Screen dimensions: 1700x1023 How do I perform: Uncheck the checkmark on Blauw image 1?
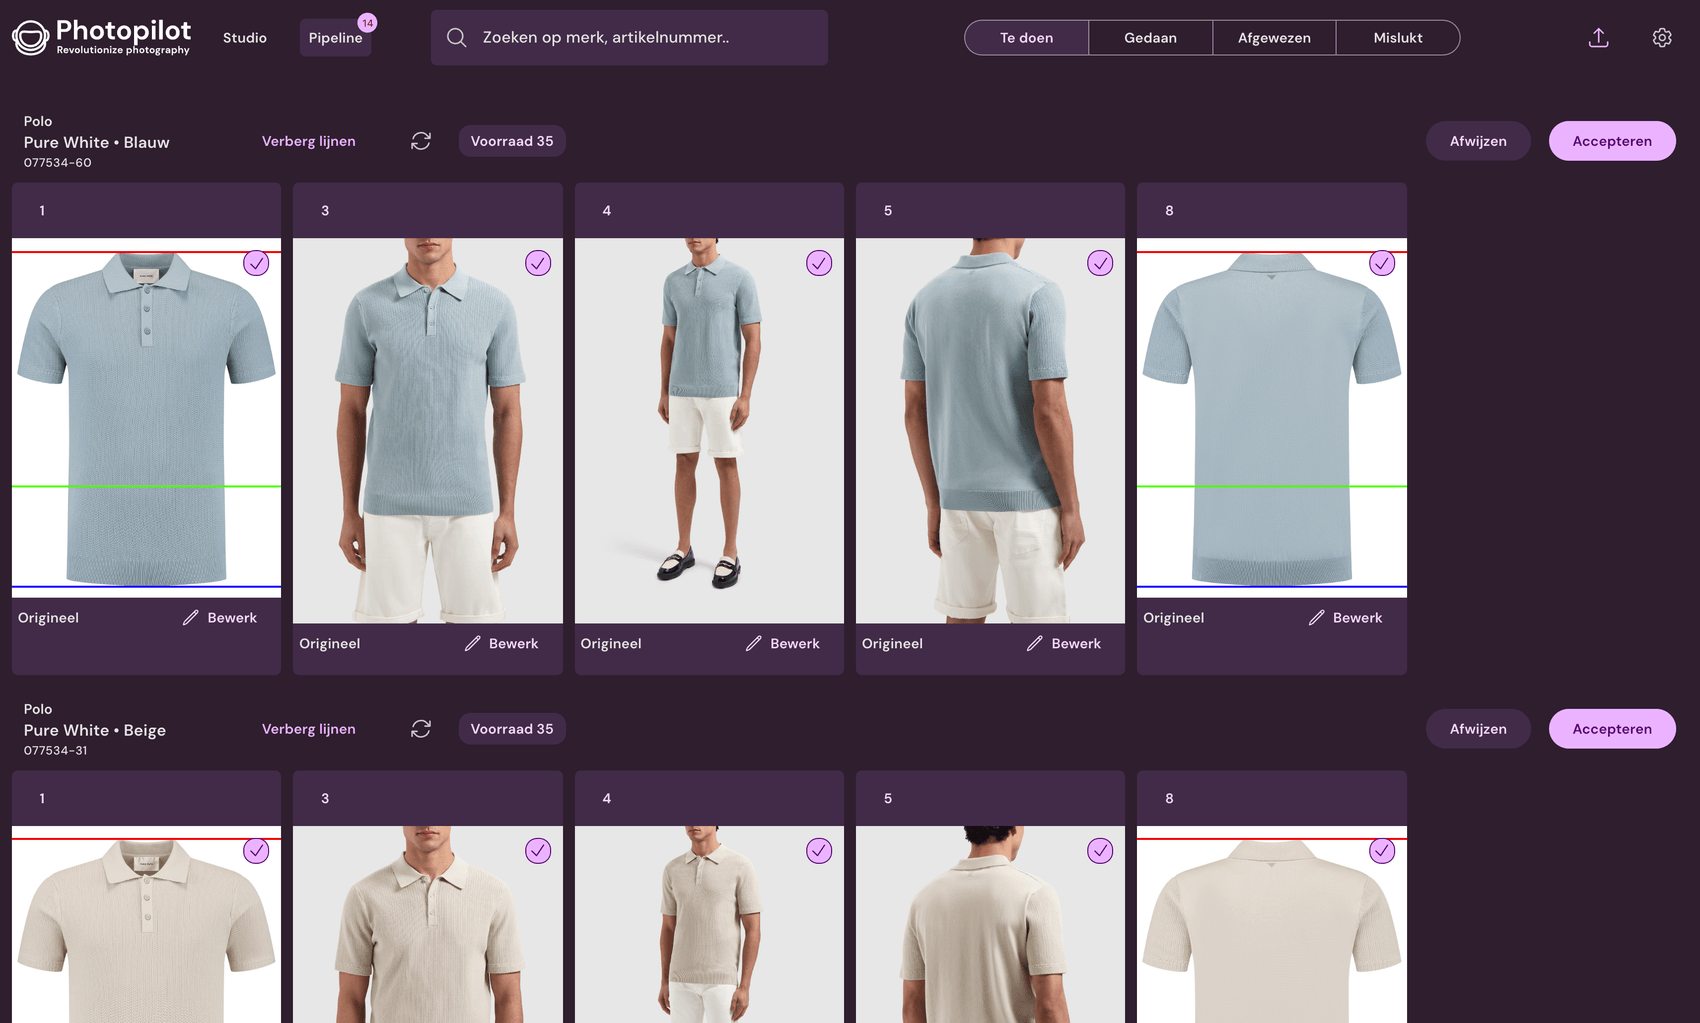point(256,263)
